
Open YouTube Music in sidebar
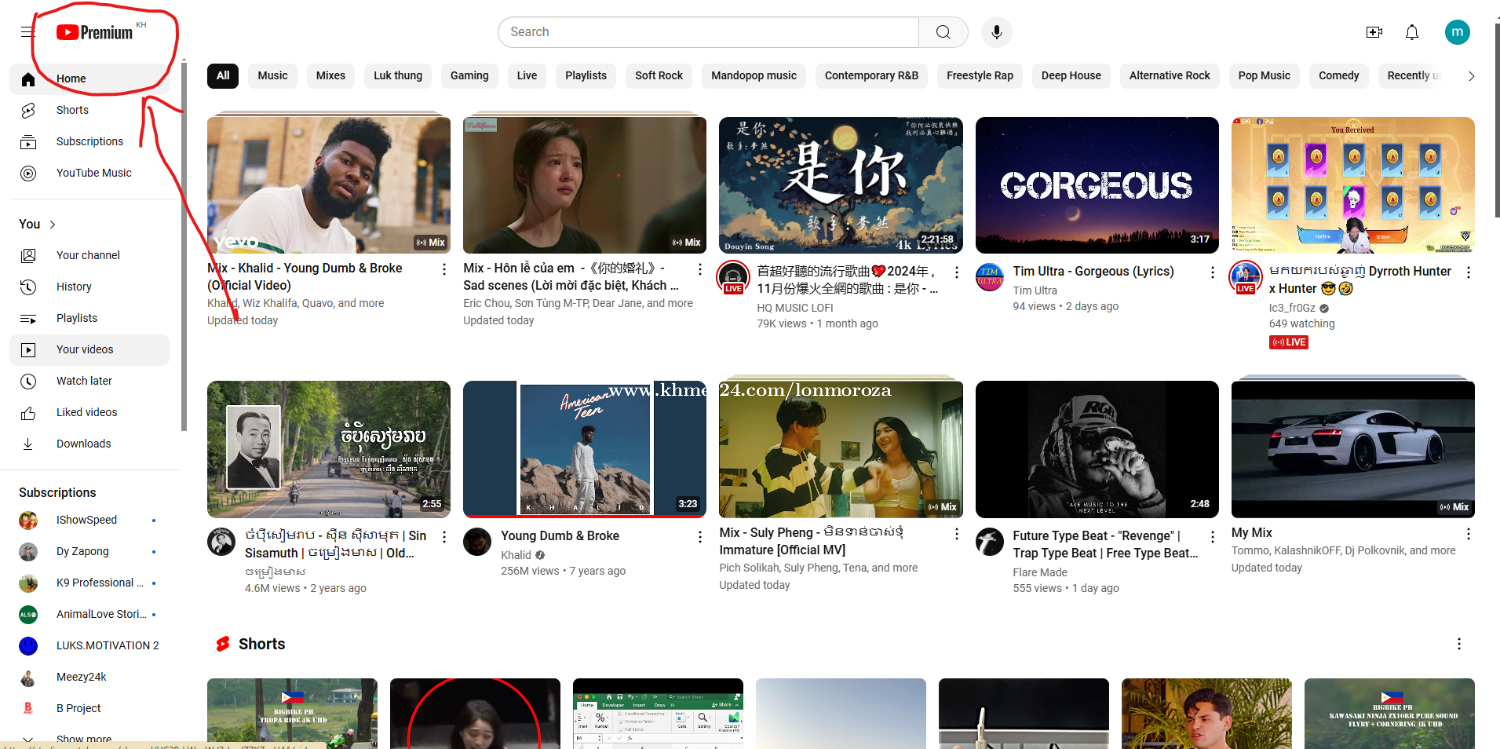tap(89, 173)
